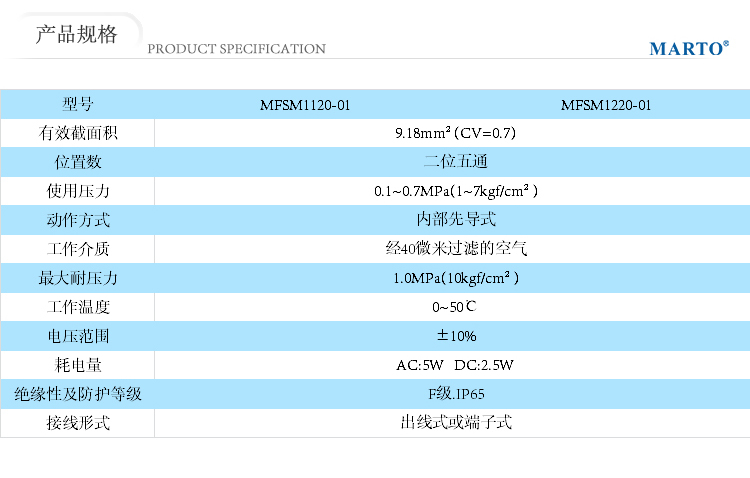Click the 工作温度 row label
The height and width of the screenshot is (478, 750).
[78, 307]
